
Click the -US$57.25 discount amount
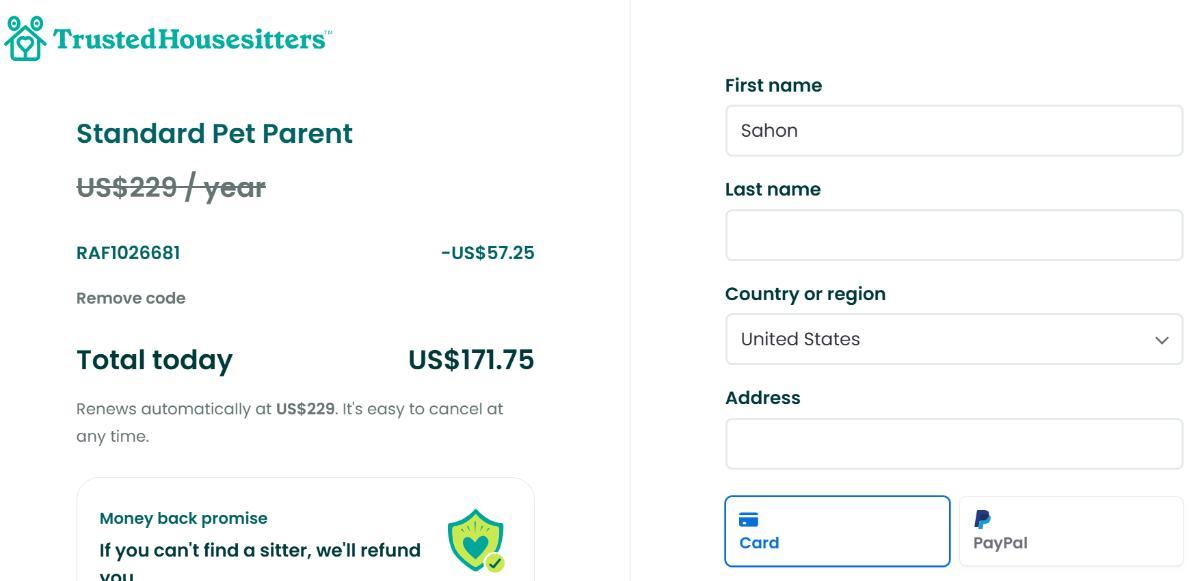click(x=487, y=253)
